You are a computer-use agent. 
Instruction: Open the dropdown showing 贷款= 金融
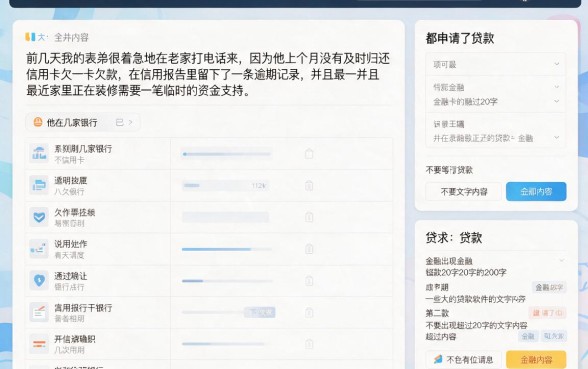(x=495, y=138)
